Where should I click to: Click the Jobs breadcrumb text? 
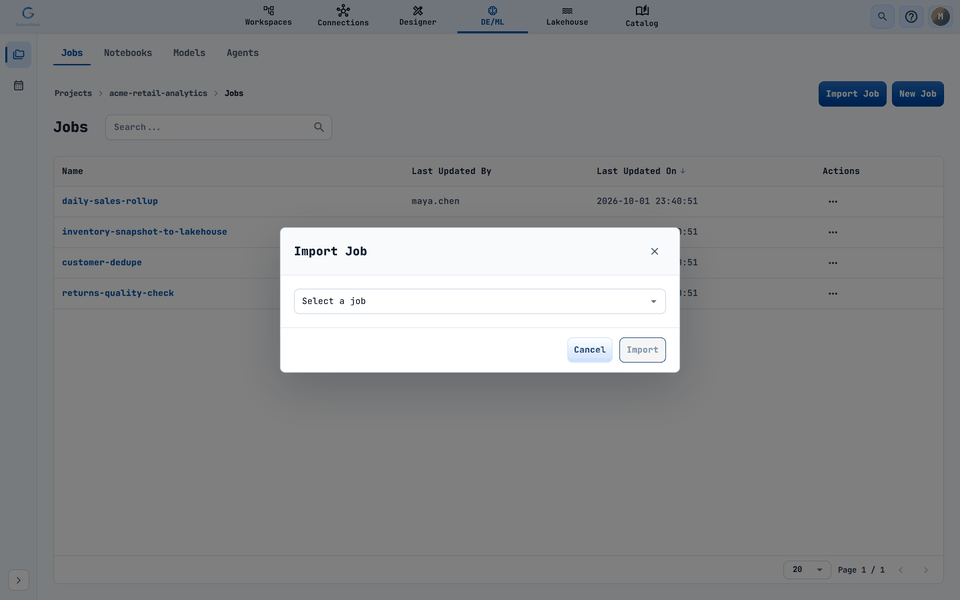click(234, 93)
